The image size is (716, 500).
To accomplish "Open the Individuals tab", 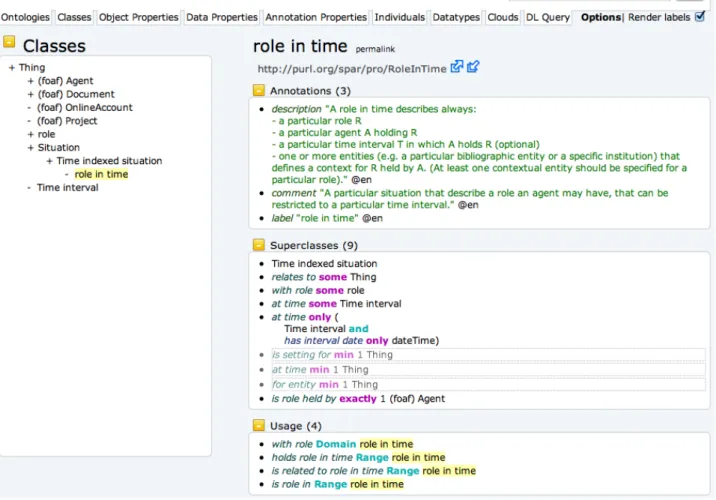I will click(400, 17).
